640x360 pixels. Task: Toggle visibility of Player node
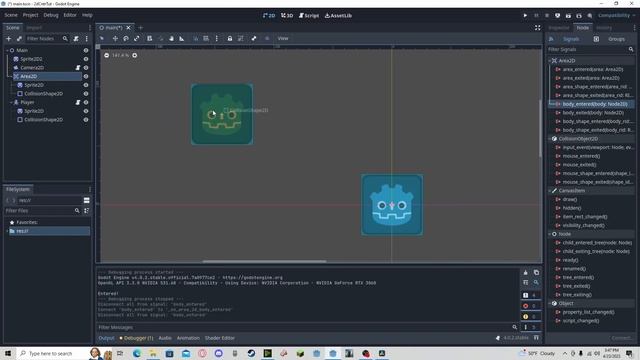pyautogui.click(x=86, y=102)
